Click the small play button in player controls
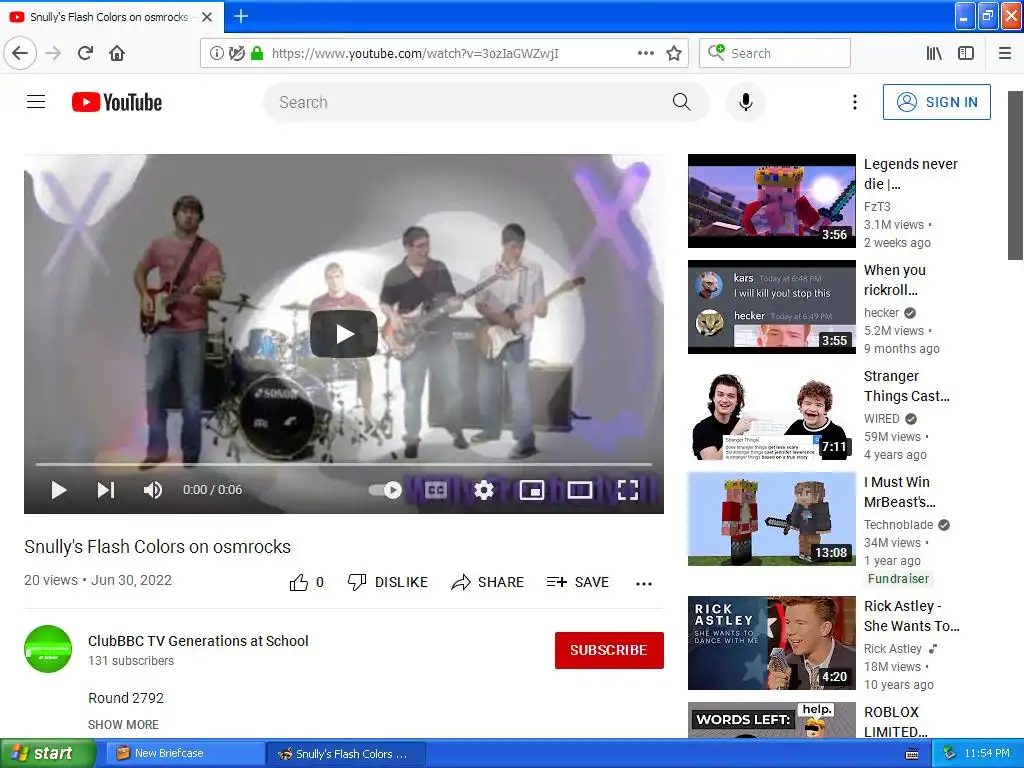This screenshot has height=768, width=1024. 59,490
